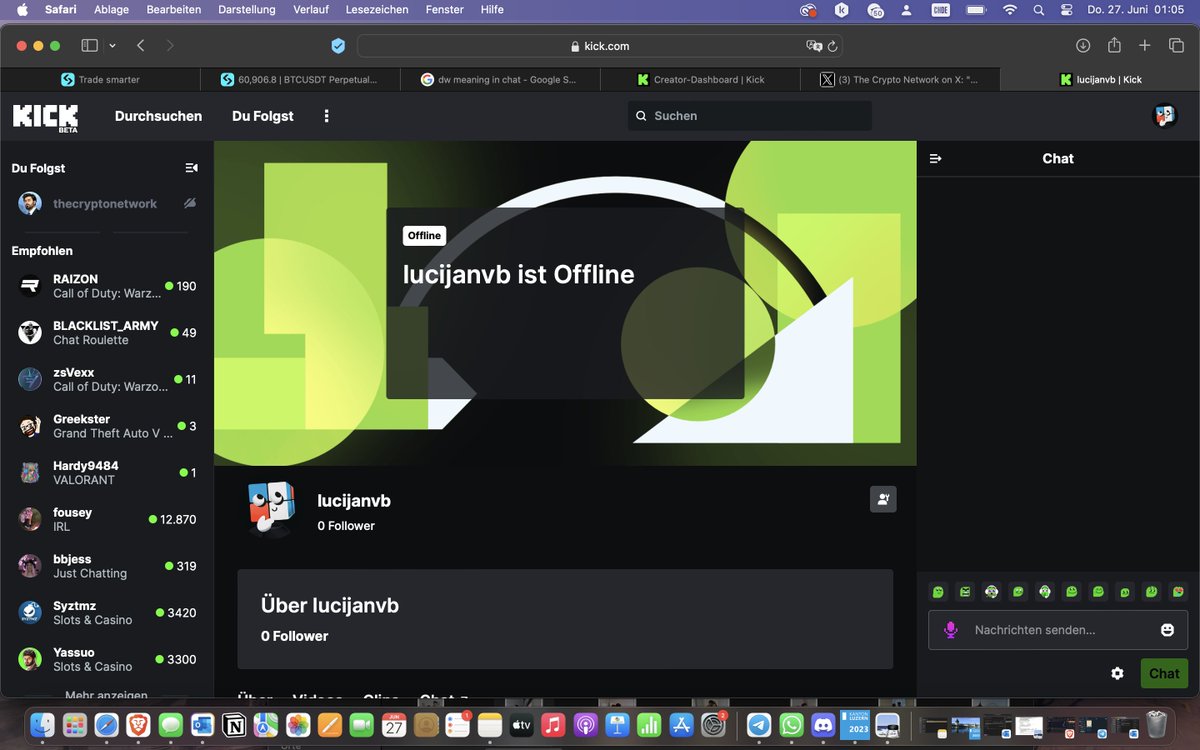This screenshot has height=750, width=1200.
Task: Click the Wi-Fi menu bar icon
Action: 1010,9
